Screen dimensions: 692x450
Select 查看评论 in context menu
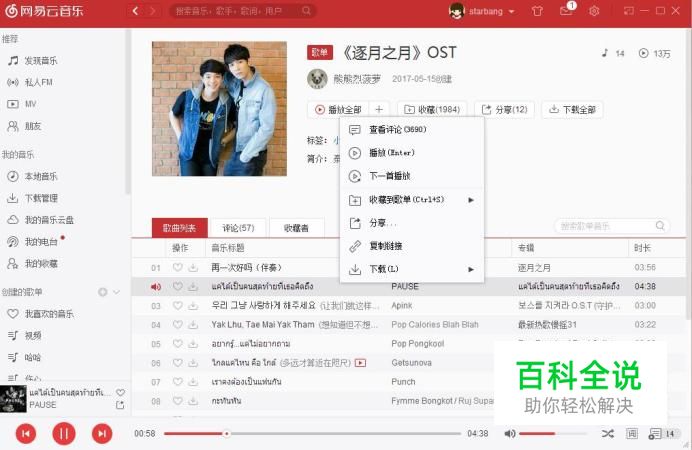pyautogui.click(x=411, y=129)
